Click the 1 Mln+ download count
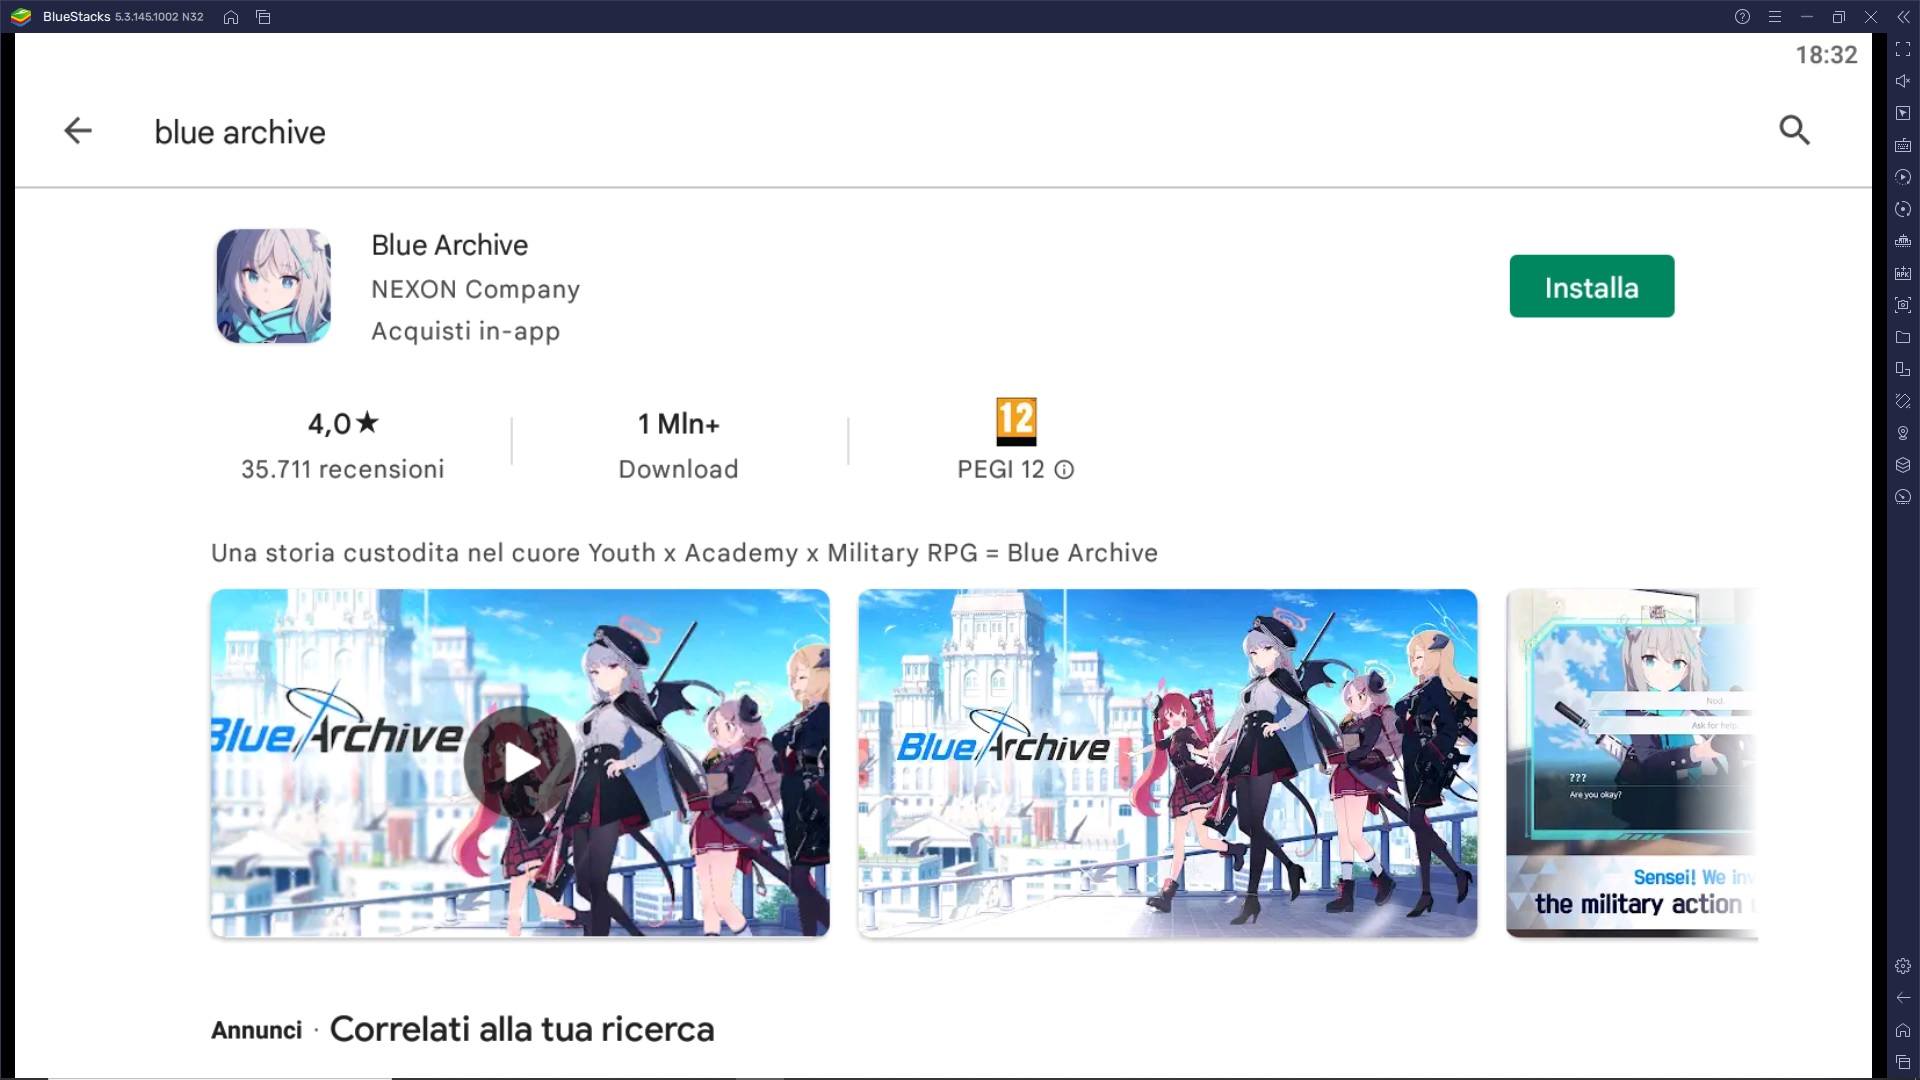The width and height of the screenshot is (1920, 1080). [678, 424]
